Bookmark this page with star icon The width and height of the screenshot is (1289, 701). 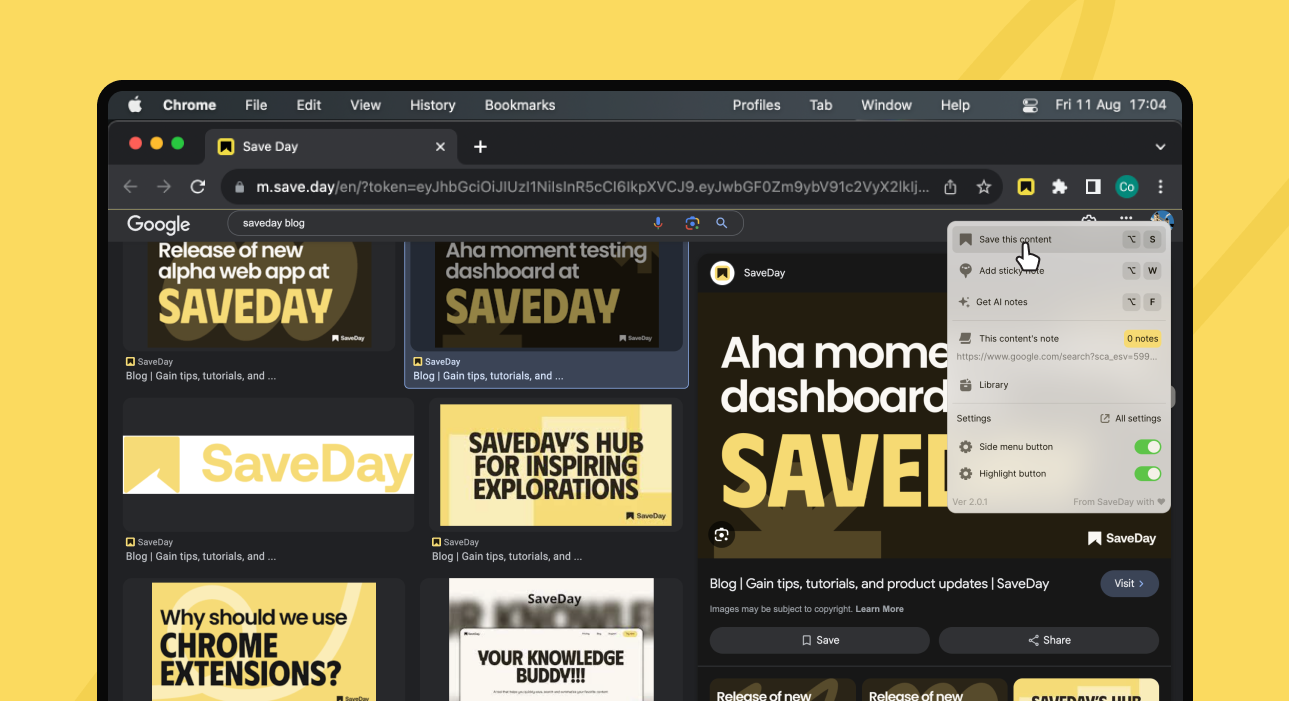pos(984,187)
